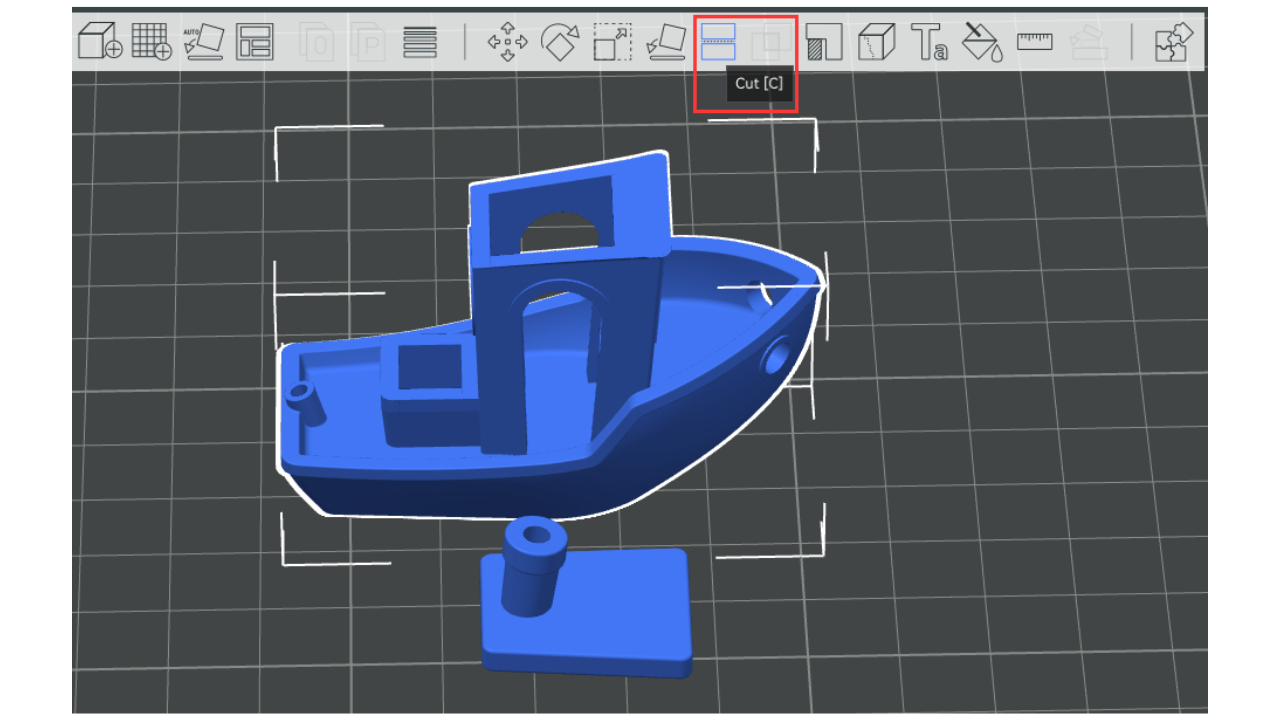
Task: Select the Move tool with four arrows
Action: coord(508,42)
